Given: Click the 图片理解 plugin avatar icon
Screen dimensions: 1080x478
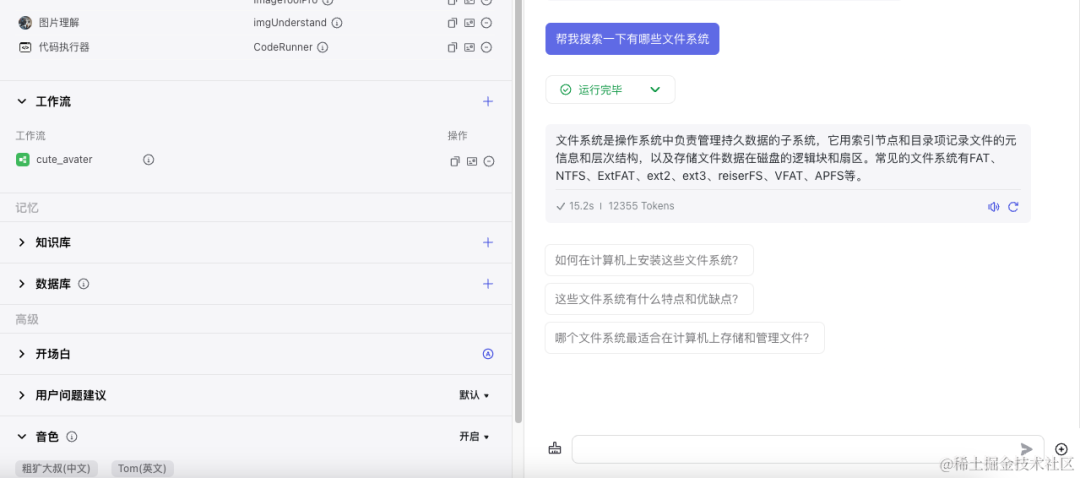Looking at the screenshot, I should [25, 23].
